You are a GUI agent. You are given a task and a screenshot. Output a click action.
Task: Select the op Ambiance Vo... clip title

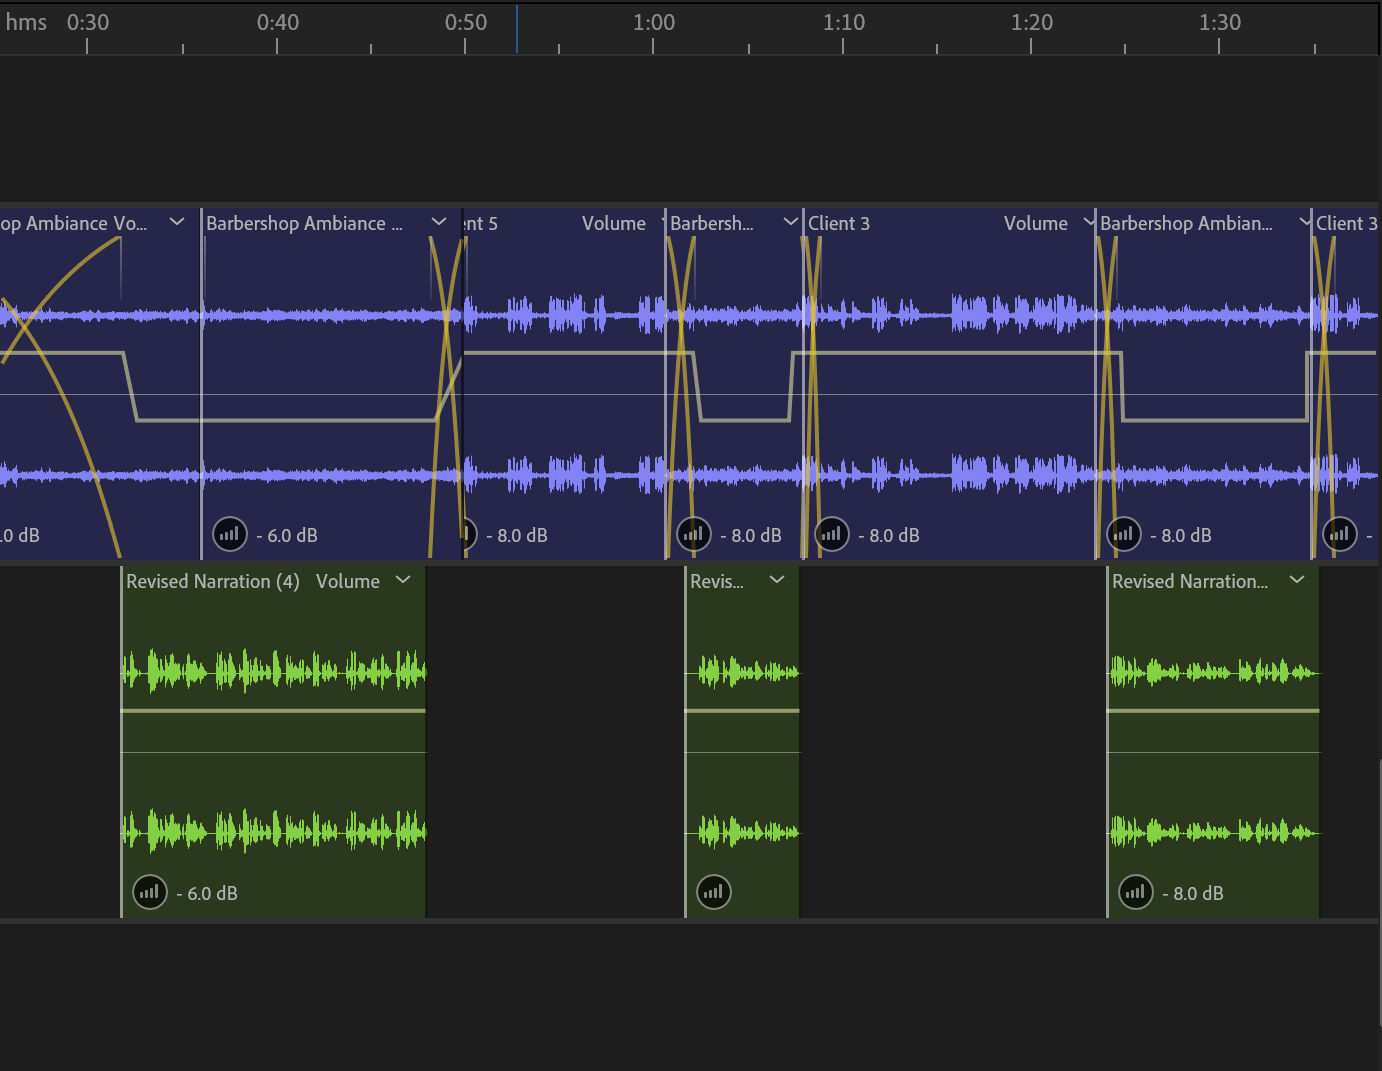[x=73, y=224]
